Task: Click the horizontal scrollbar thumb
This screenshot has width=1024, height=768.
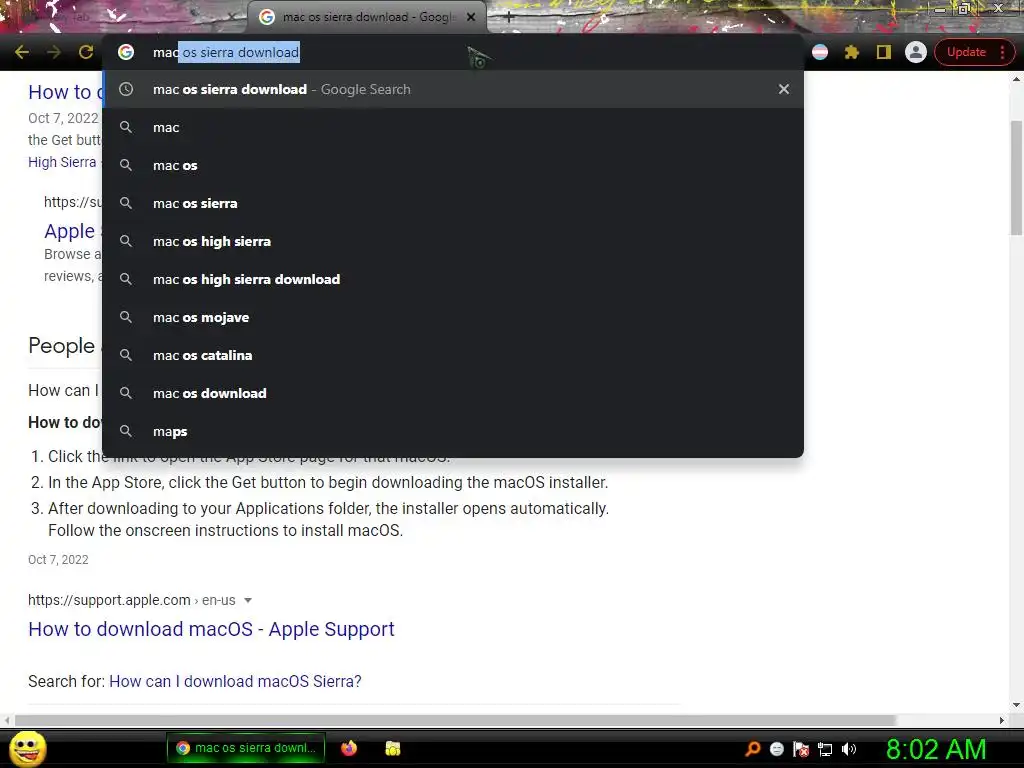Action: point(455,720)
